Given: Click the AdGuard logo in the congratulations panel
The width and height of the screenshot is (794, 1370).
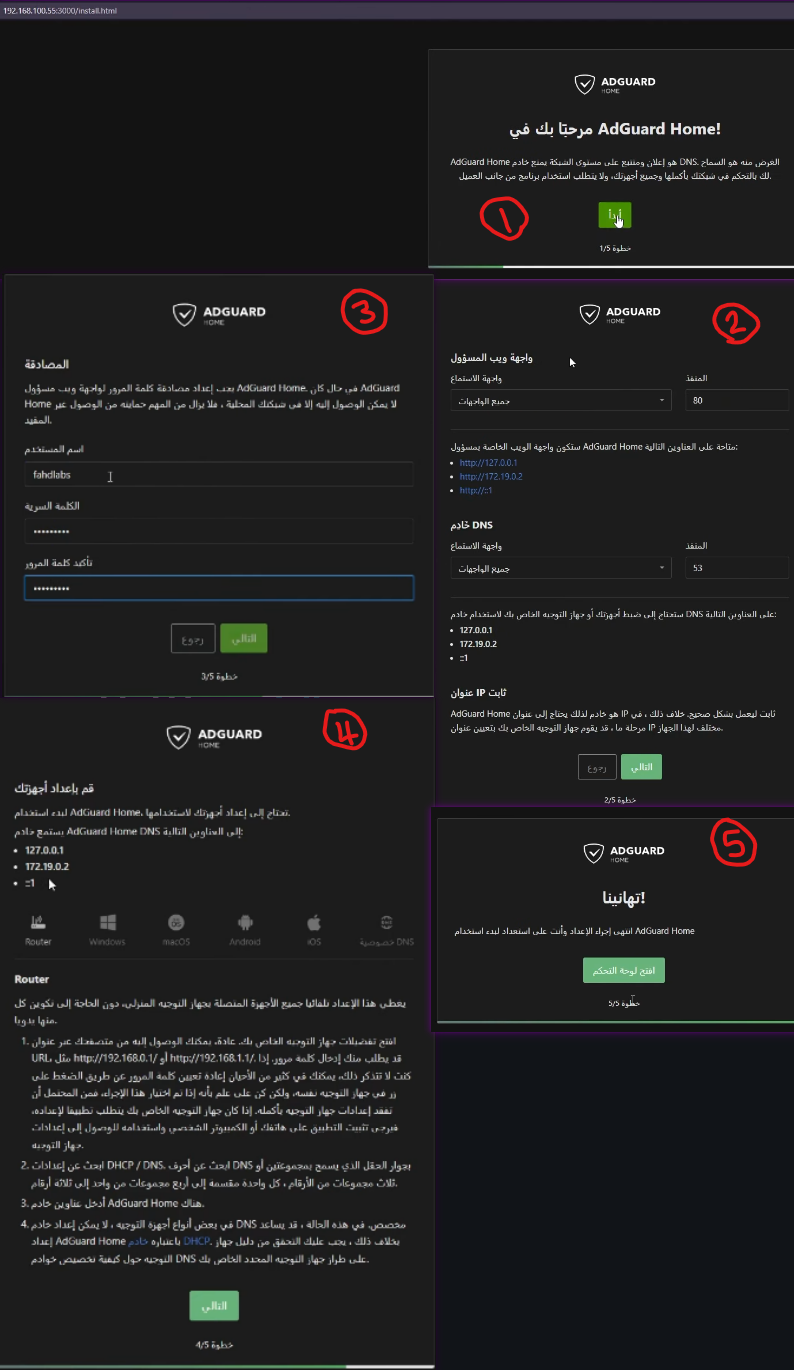Looking at the screenshot, I should [x=623, y=854].
